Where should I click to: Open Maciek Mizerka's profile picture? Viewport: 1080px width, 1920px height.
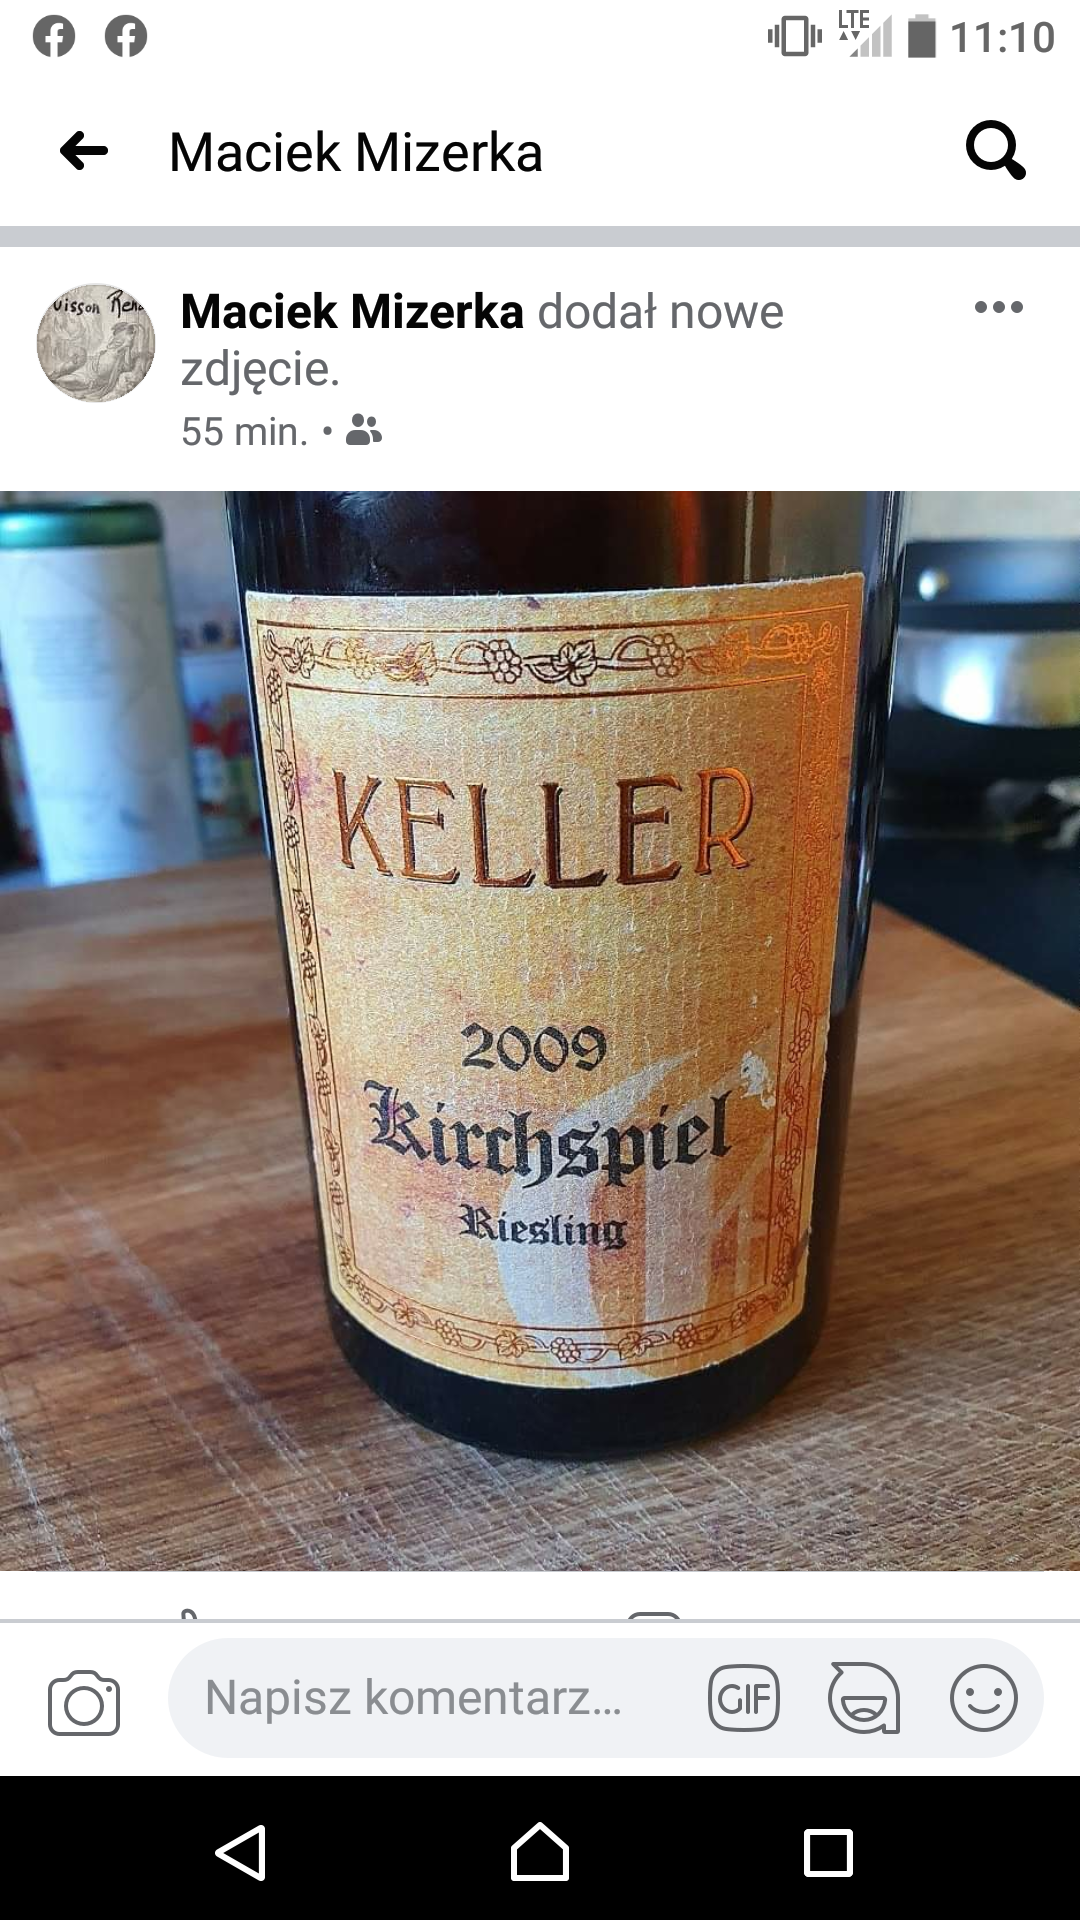pos(96,343)
